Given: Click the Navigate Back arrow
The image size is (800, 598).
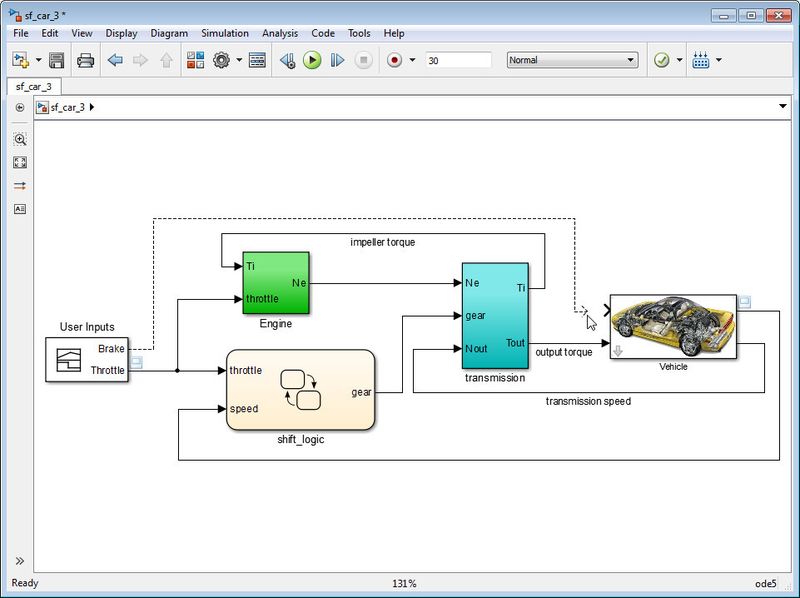Looking at the screenshot, I should click(x=115, y=61).
